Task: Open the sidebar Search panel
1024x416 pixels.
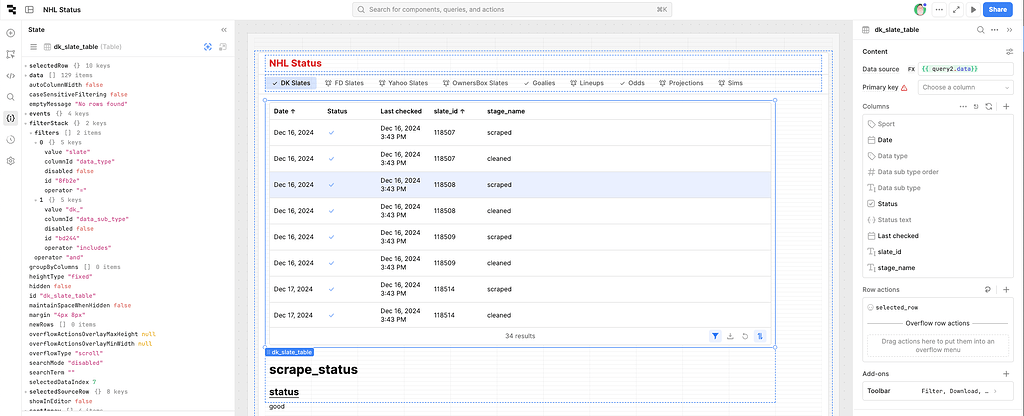Action: click(10, 97)
